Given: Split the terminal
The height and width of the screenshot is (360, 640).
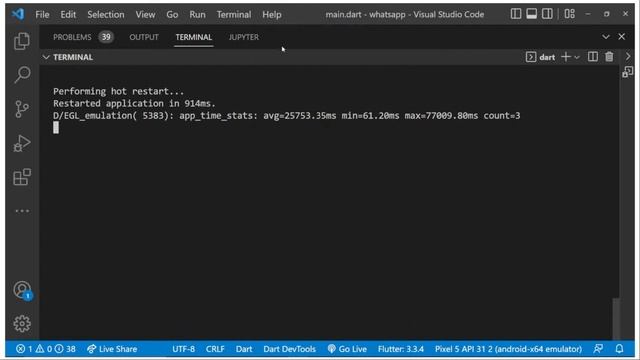Looking at the screenshot, I should pos(593,57).
